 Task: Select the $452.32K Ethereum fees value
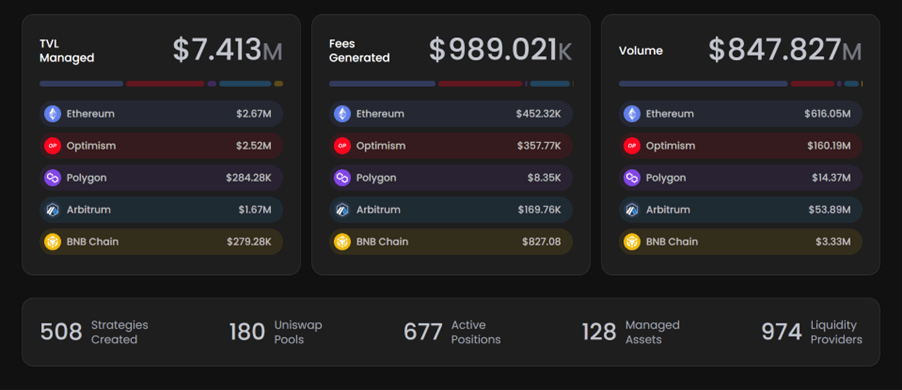(x=538, y=114)
